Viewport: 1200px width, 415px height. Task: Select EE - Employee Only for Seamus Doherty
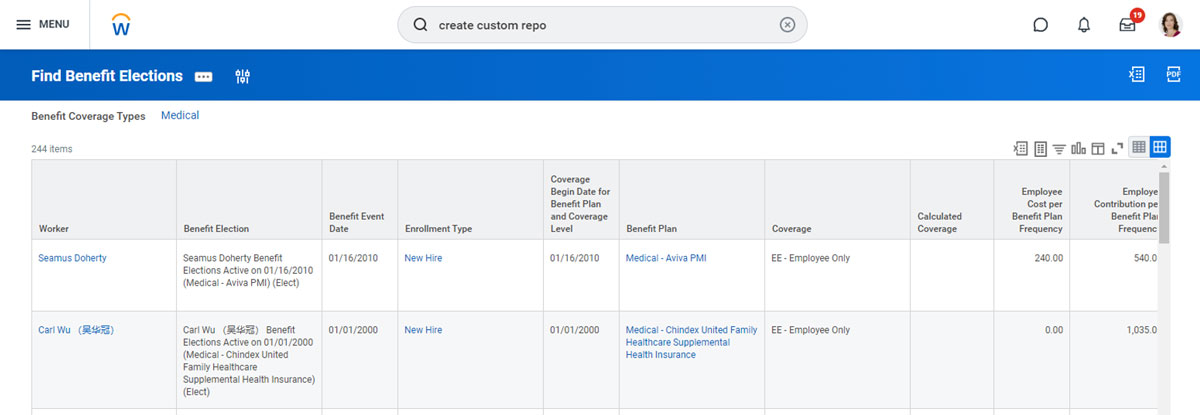tap(811, 258)
